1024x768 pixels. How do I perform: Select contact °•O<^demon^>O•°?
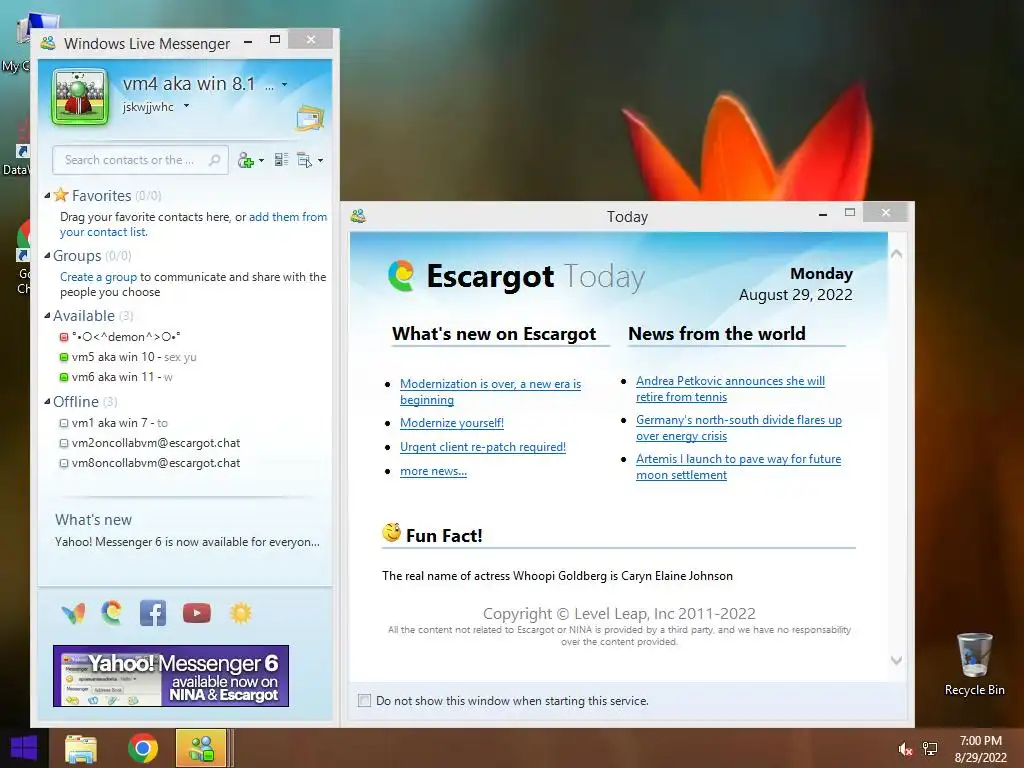(x=126, y=337)
